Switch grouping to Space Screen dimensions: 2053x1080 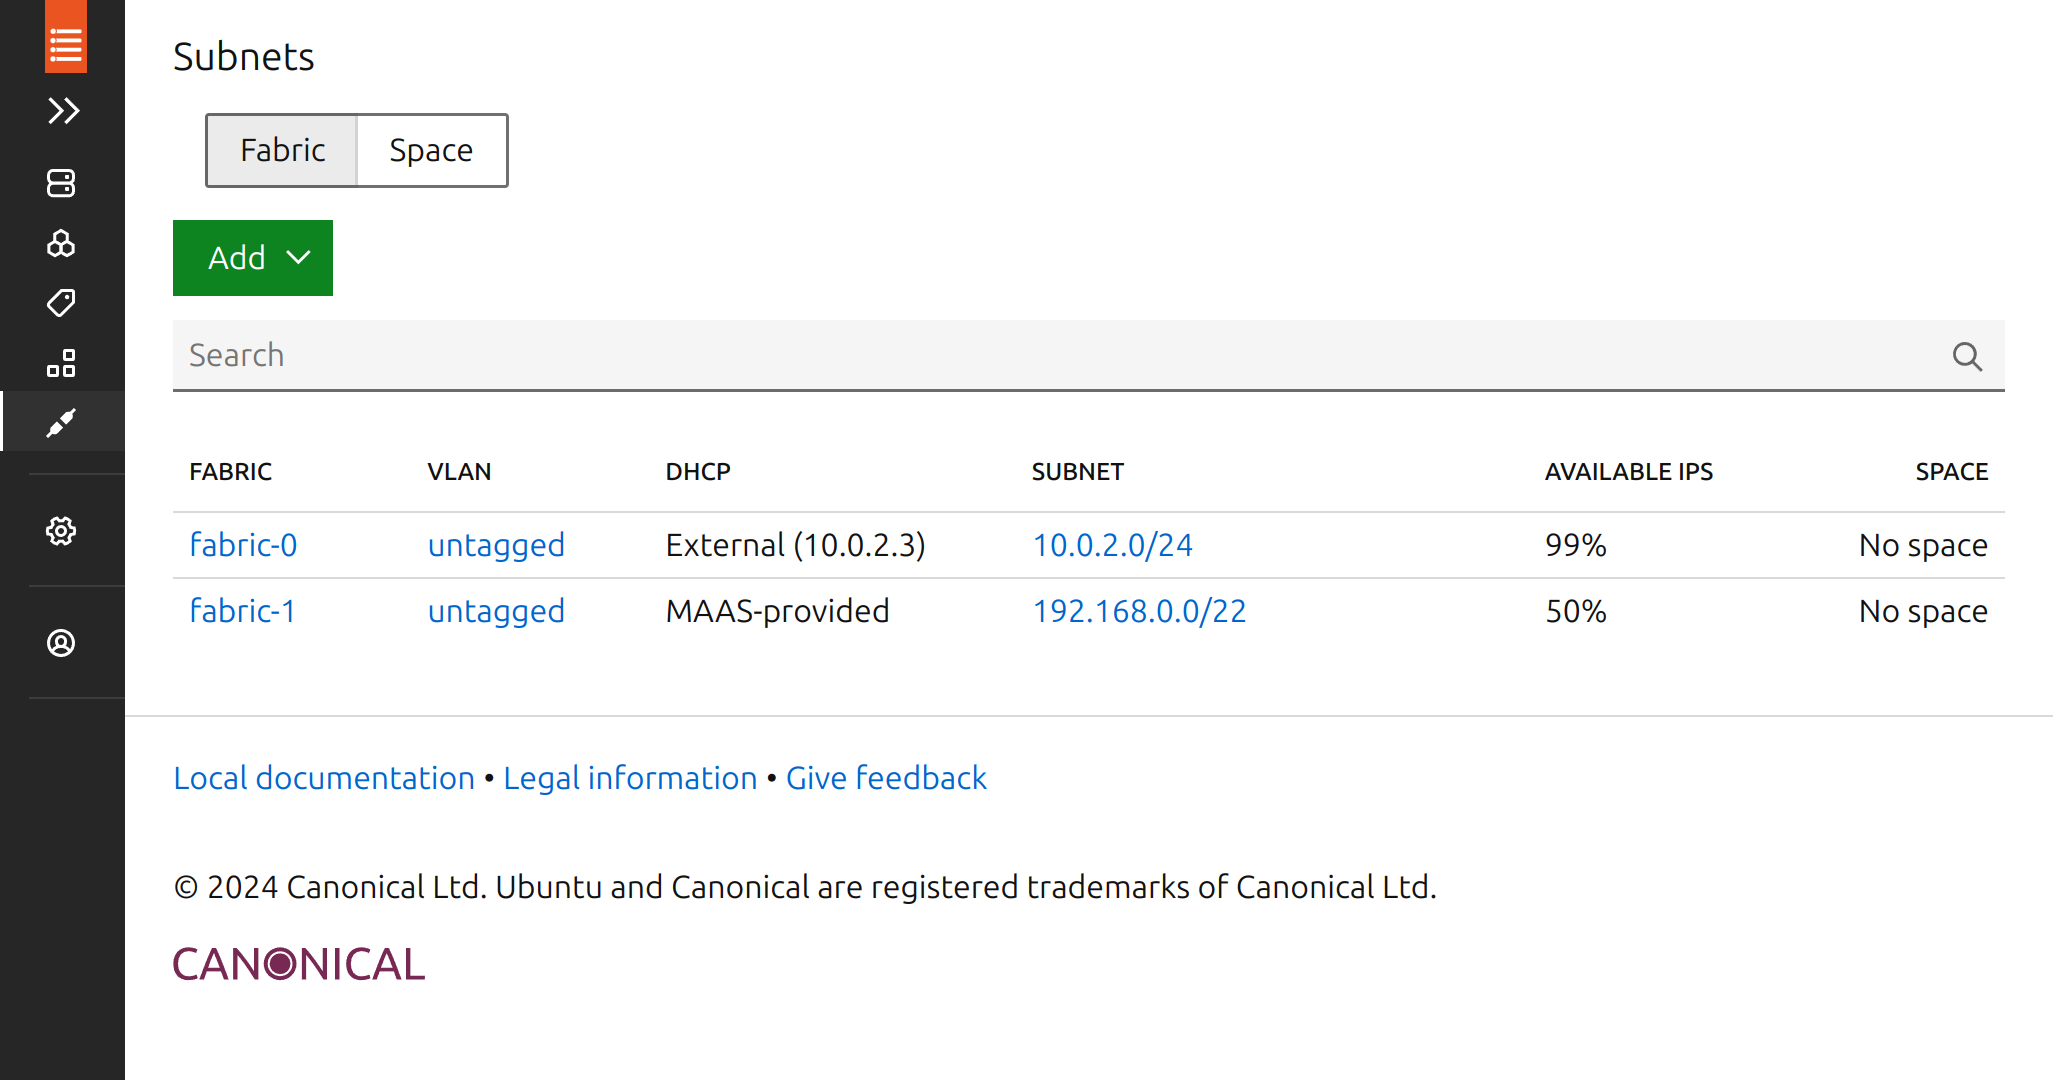431,150
